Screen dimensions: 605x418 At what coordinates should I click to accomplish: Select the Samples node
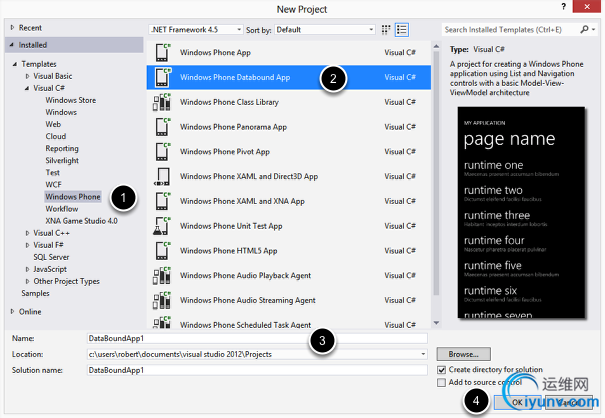click(x=35, y=293)
